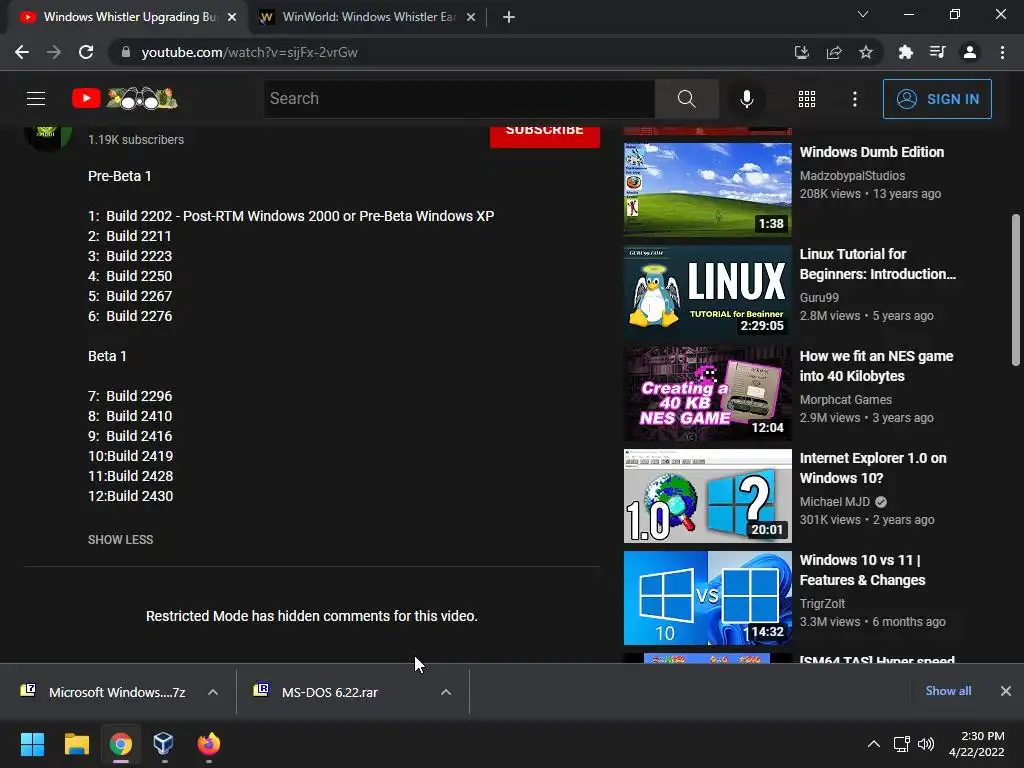Open VirtualBox from the taskbar
This screenshot has width=1024, height=768.
pyautogui.click(x=164, y=744)
